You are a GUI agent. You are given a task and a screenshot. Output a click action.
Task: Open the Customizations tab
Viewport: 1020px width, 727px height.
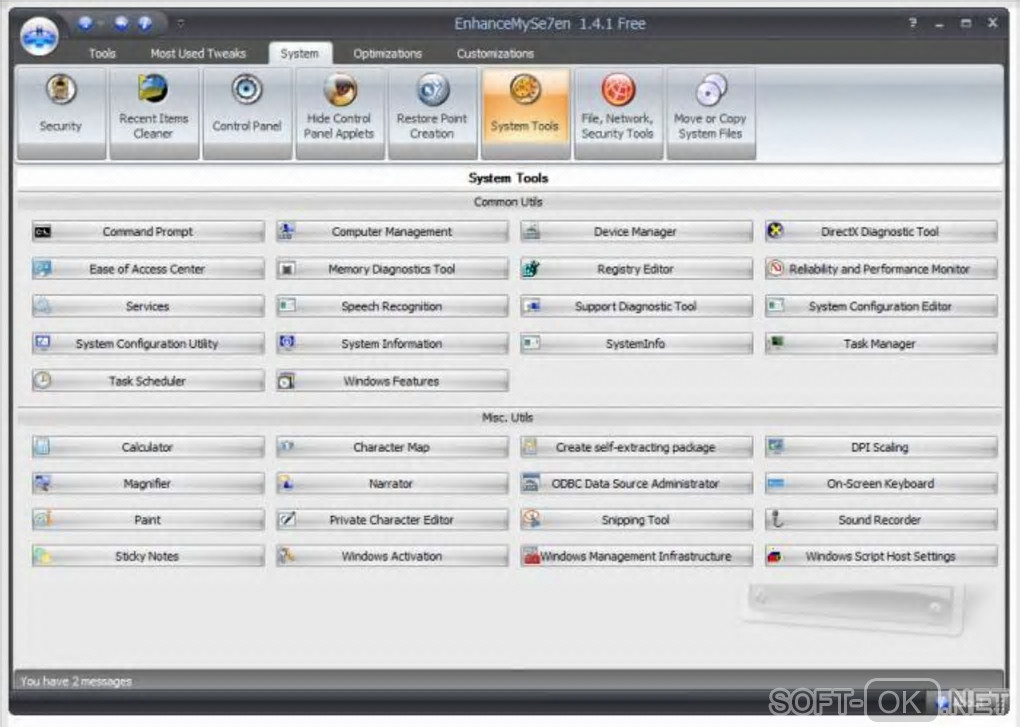tap(495, 53)
